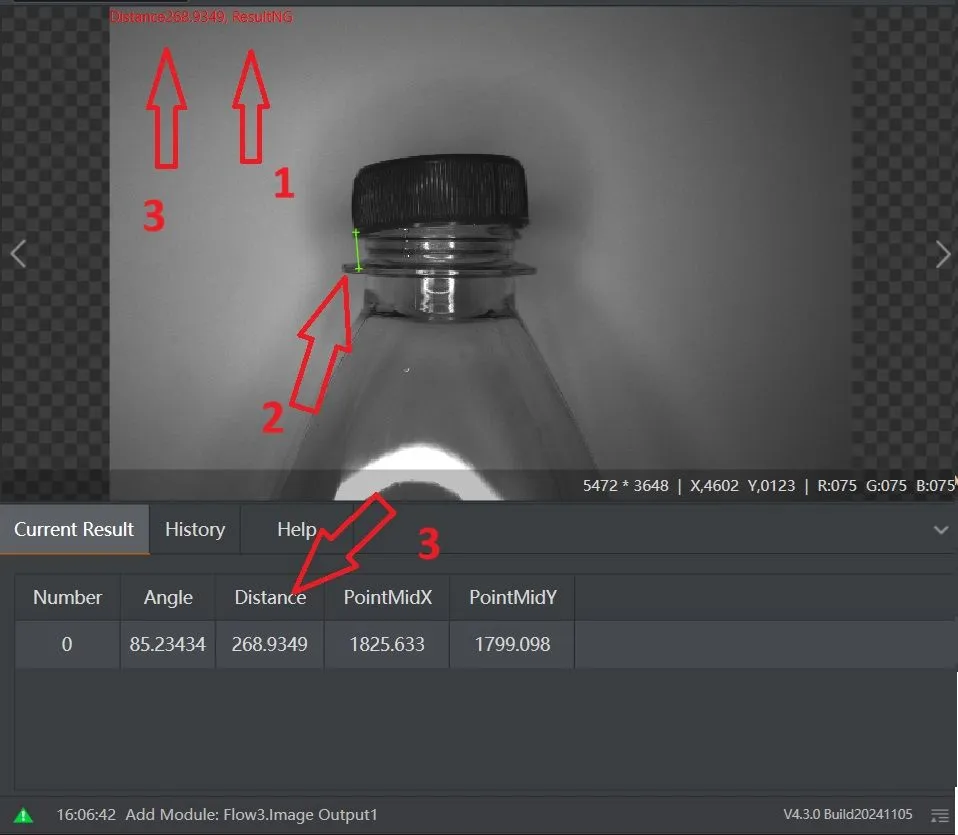
Task: Select result row number 0
Action: coord(67,644)
